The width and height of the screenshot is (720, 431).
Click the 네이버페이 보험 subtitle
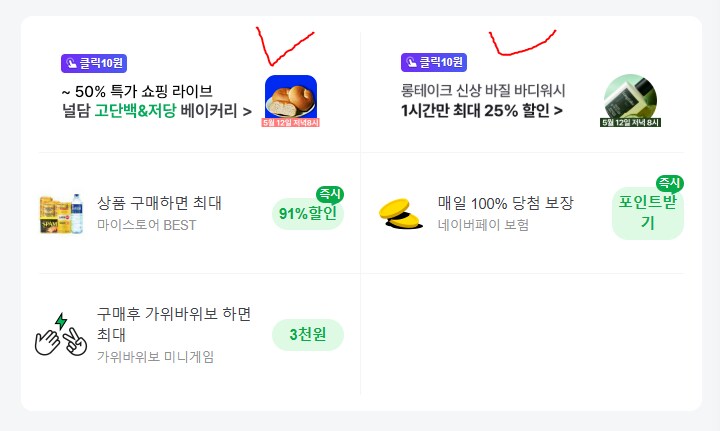pos(483,225)
